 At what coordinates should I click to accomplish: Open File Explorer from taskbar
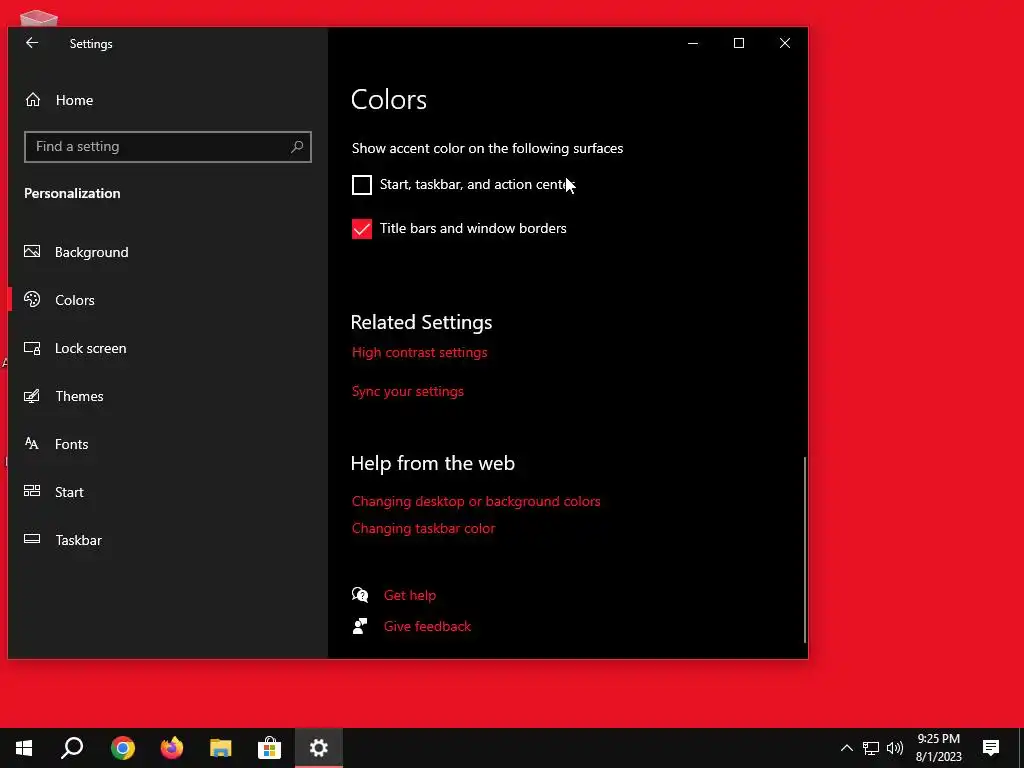click(221, 748)
